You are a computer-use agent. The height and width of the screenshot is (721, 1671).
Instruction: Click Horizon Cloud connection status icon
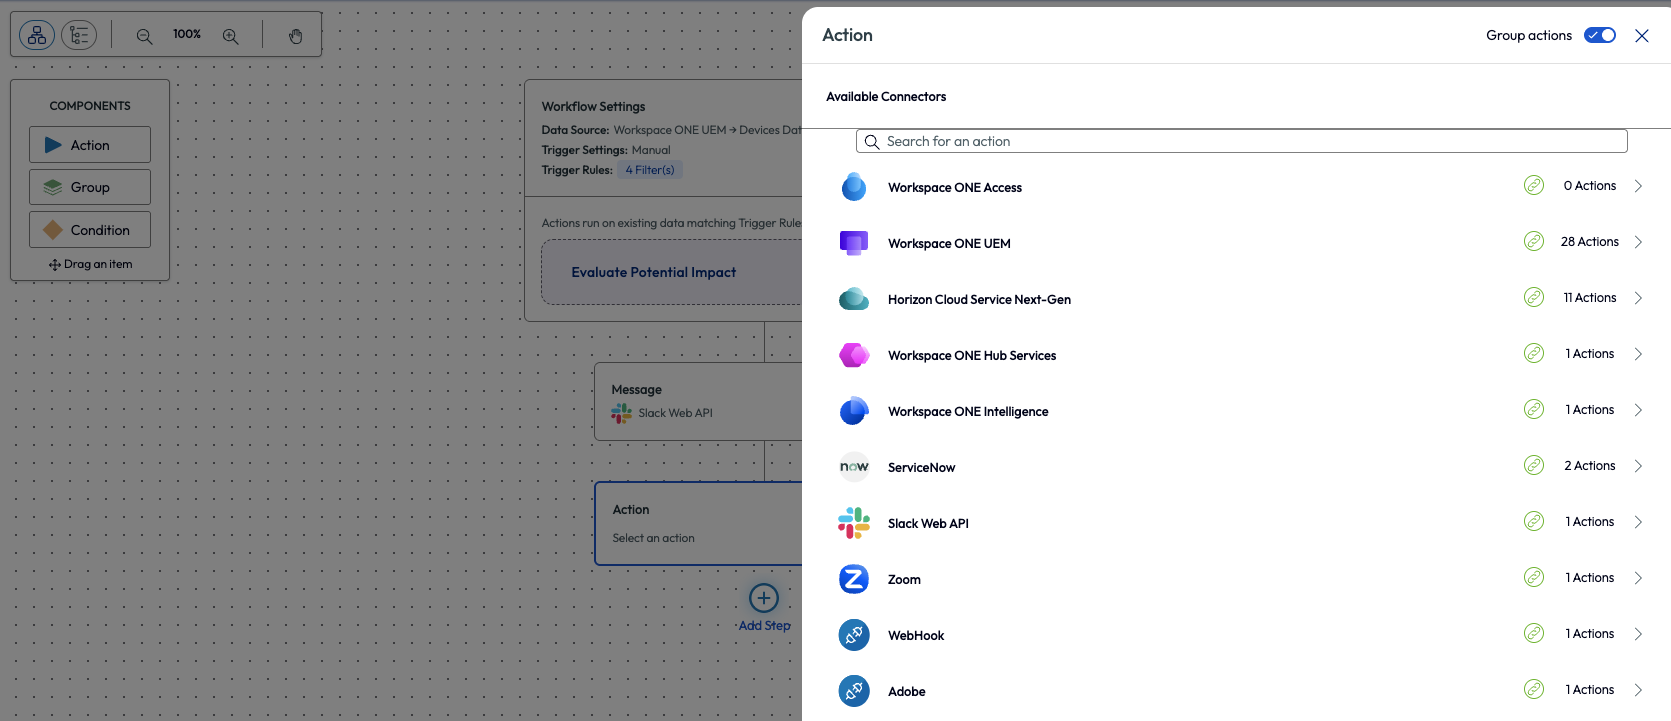[x=1534, y=297]
